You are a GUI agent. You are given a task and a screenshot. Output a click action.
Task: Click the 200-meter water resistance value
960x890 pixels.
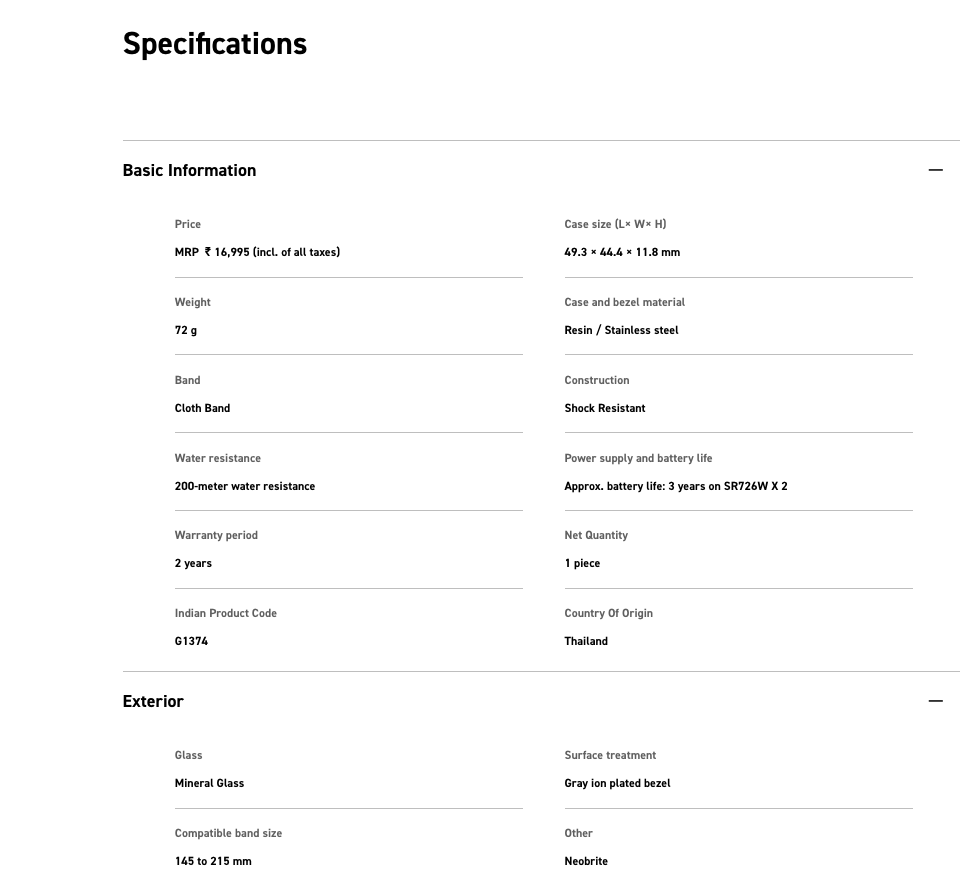pos(245,486)
